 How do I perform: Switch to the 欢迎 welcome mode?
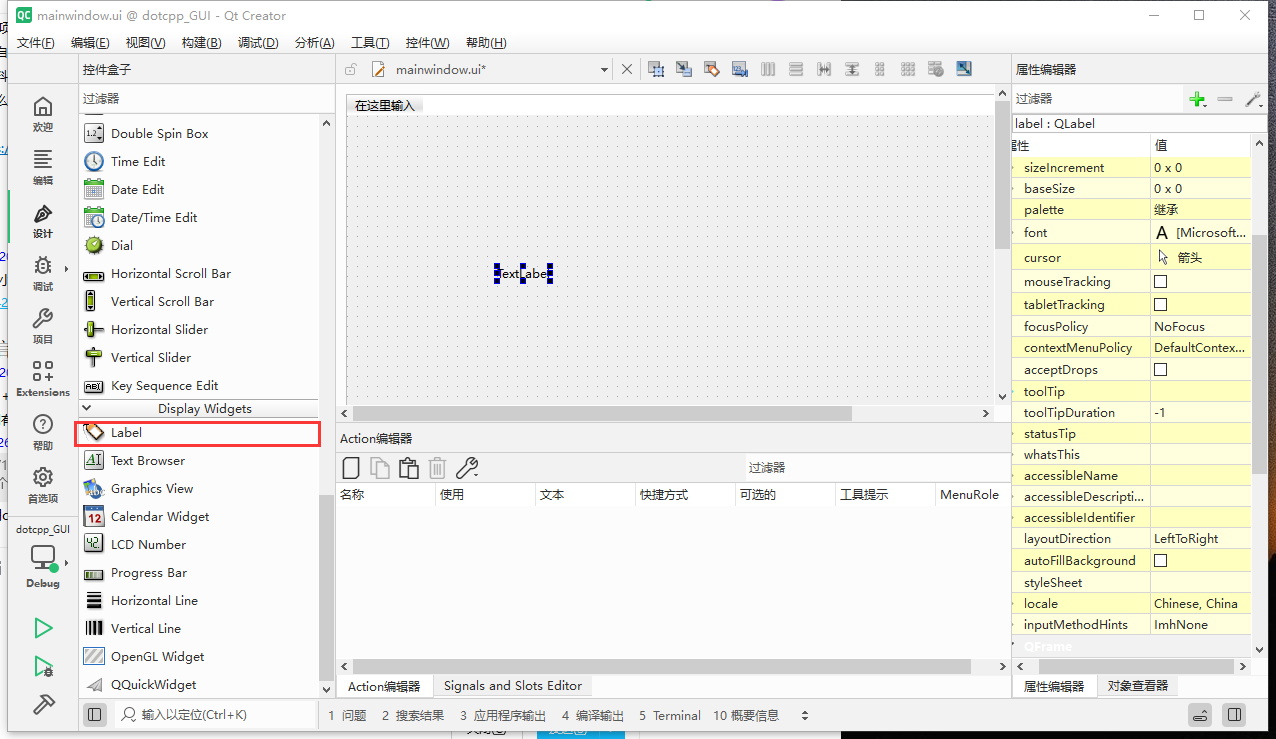point(43,115)
